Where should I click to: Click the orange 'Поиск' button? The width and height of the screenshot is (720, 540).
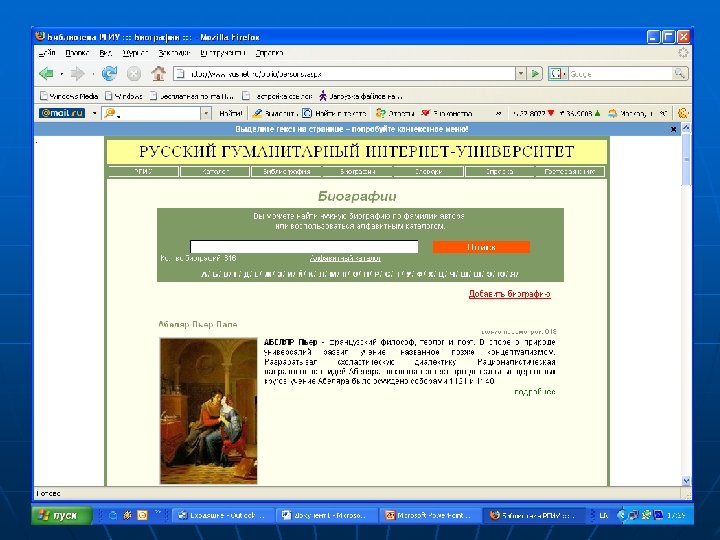pos(481,247)
